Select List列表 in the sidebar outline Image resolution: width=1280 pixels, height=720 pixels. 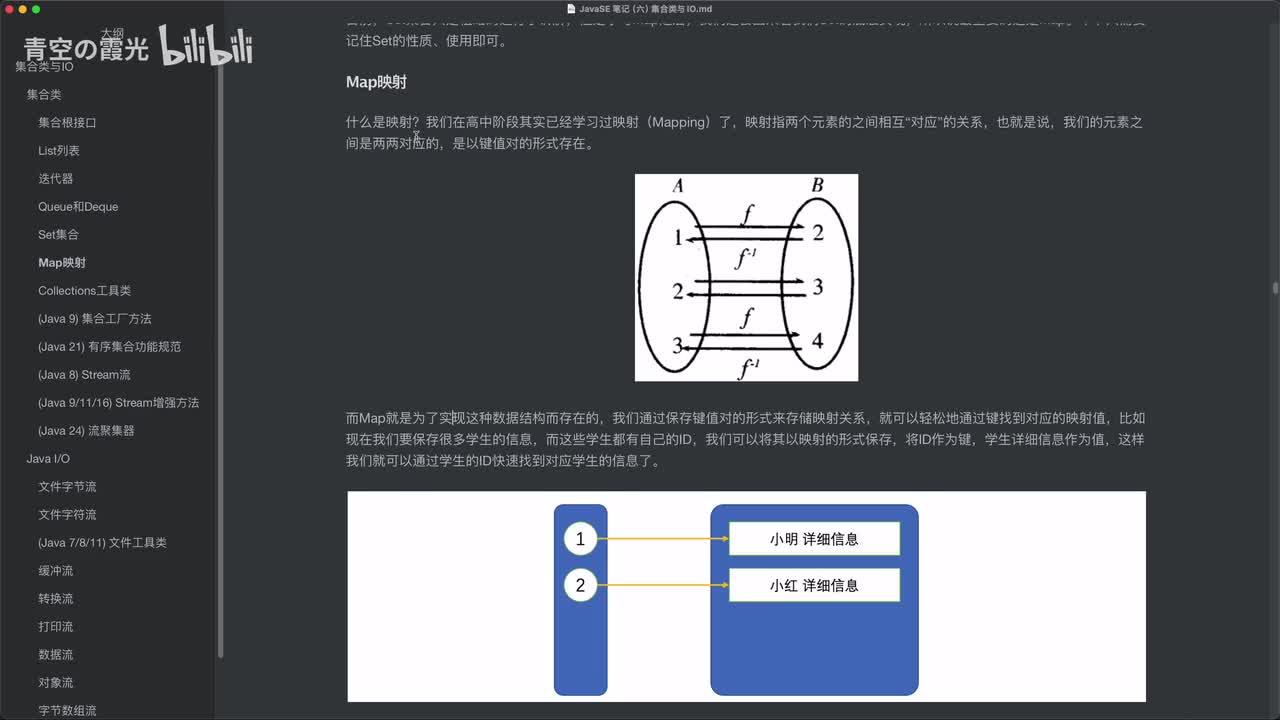pos(59,150)
